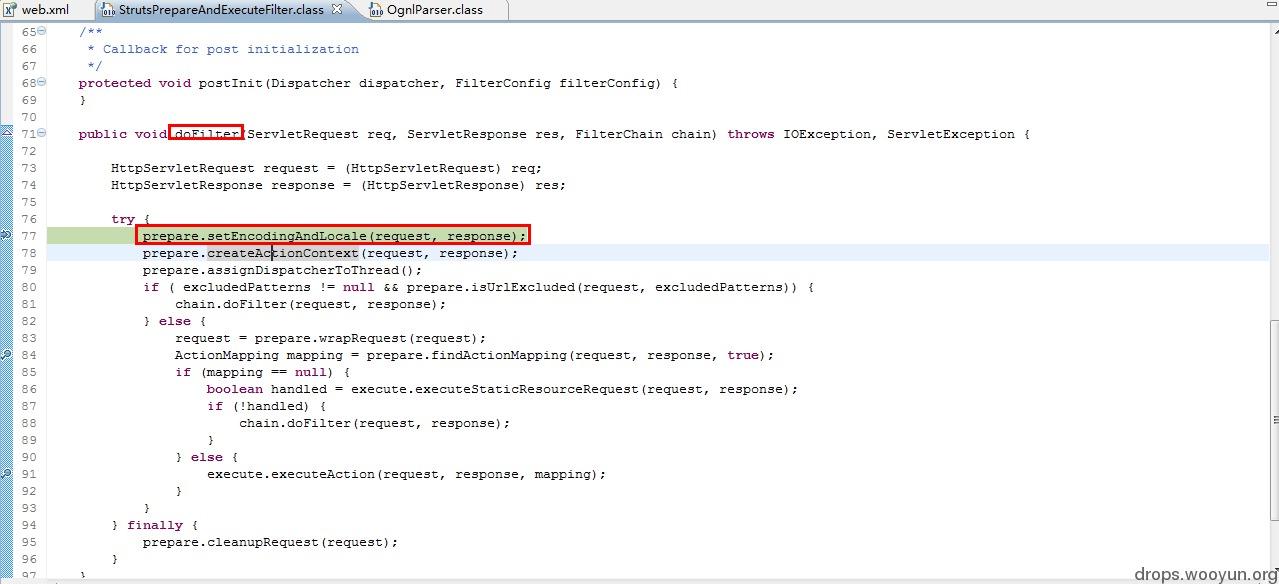The width and height of the screenshot is (1279, 584).
Task: Open the OgnlParser.class editor tab
Action: (x=435, y=9)
